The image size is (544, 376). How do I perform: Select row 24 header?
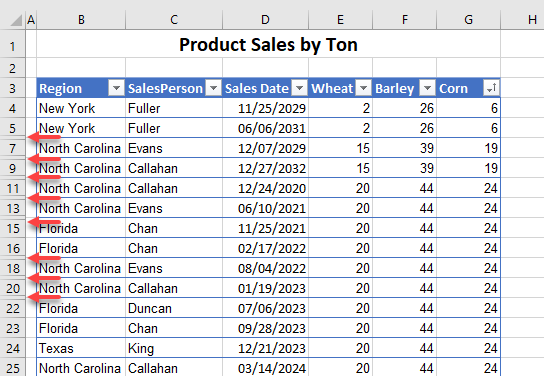12,348
